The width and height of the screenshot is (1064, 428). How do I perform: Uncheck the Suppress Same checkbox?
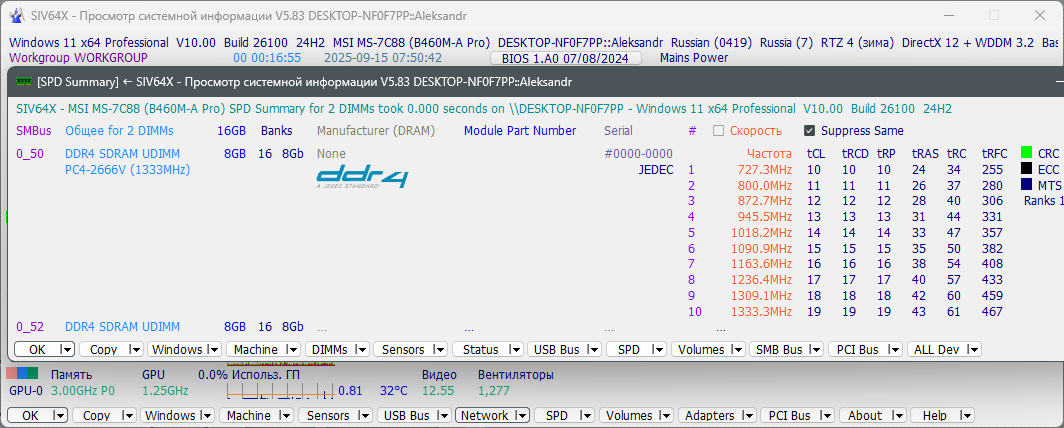809,131
